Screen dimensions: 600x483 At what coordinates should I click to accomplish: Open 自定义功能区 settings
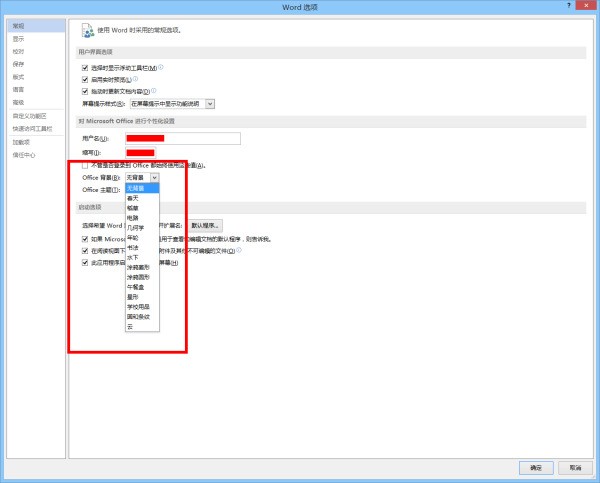36,116
